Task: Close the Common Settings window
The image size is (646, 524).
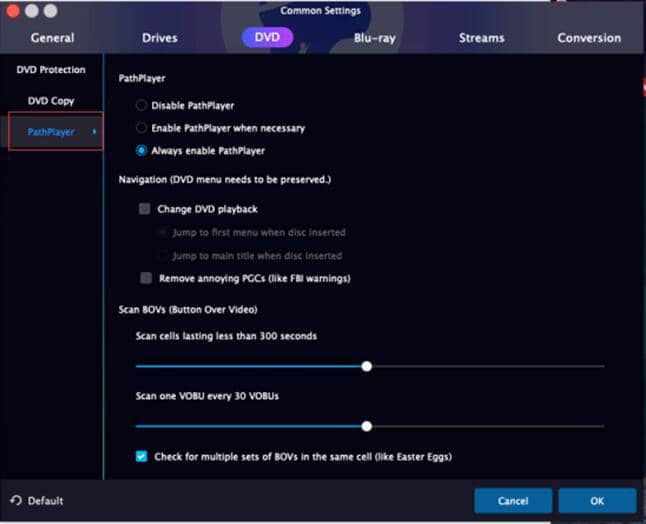Action: pyautogui.click(x=13, y=11)
